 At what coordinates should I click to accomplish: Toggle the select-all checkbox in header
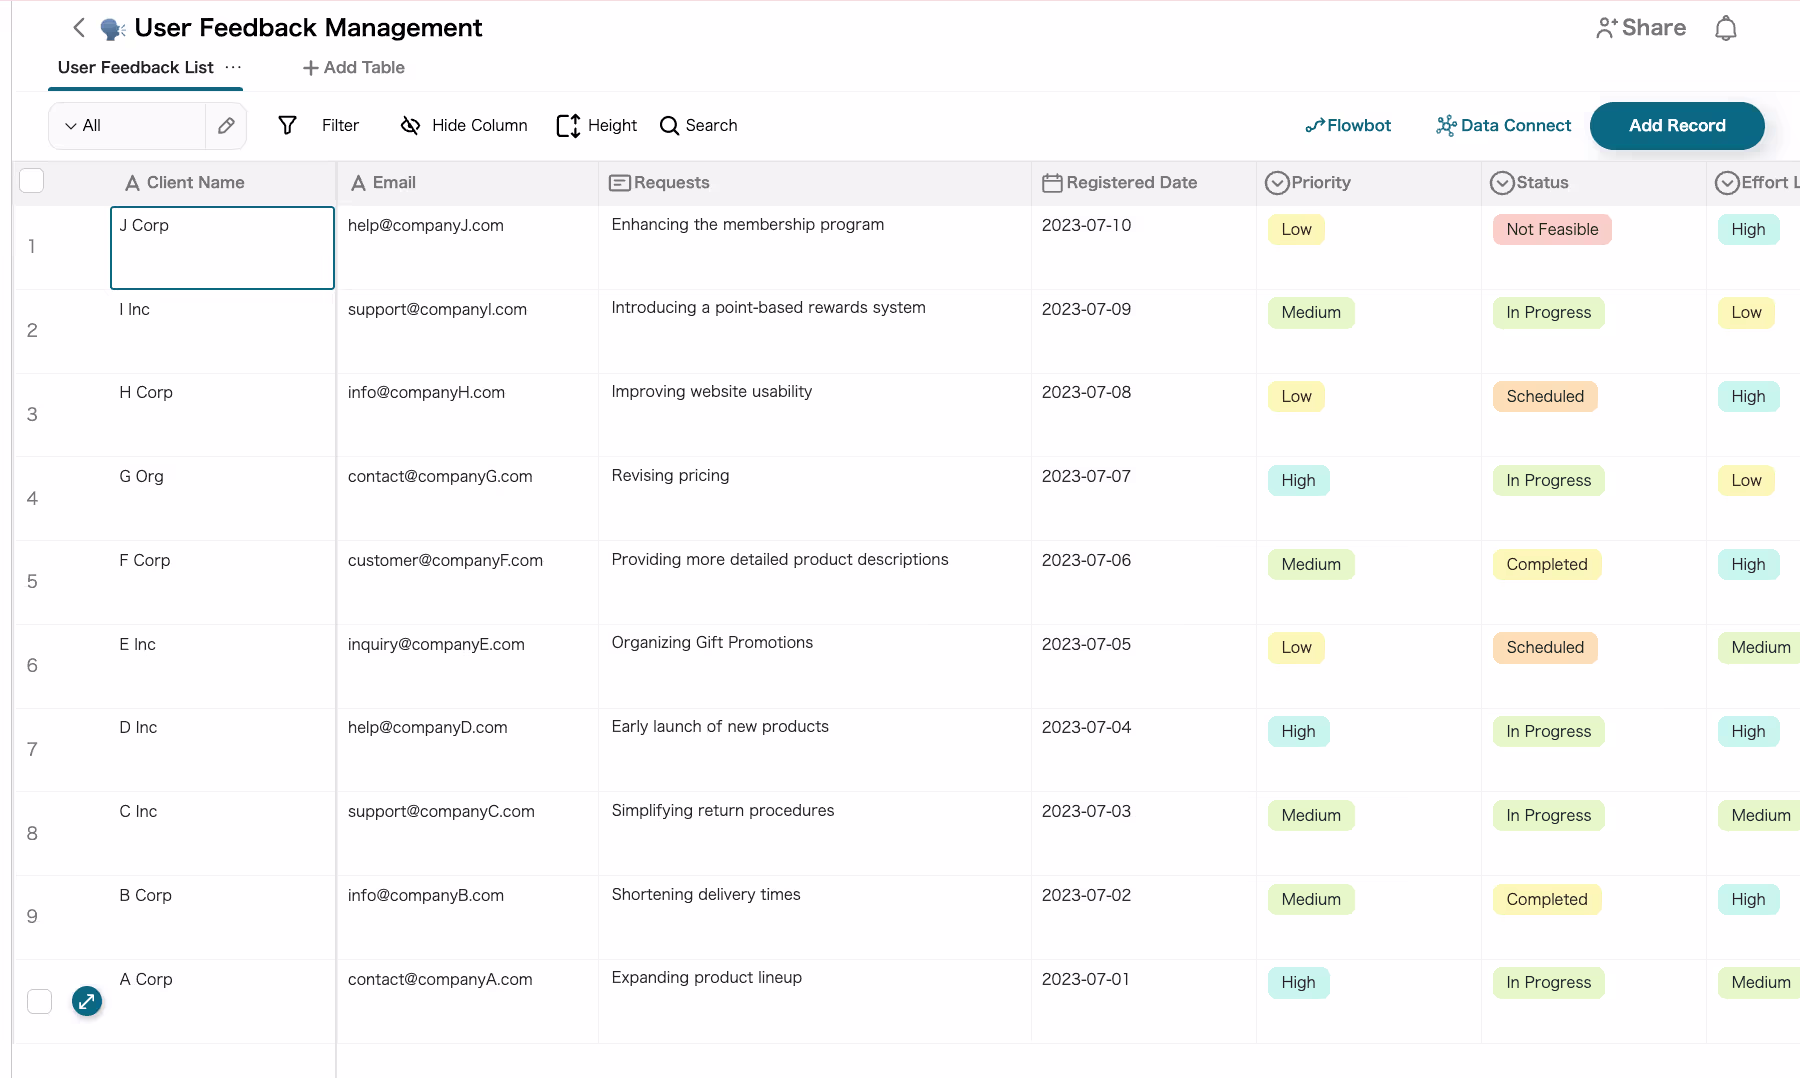pyautogui.click(x=32, y=181)
